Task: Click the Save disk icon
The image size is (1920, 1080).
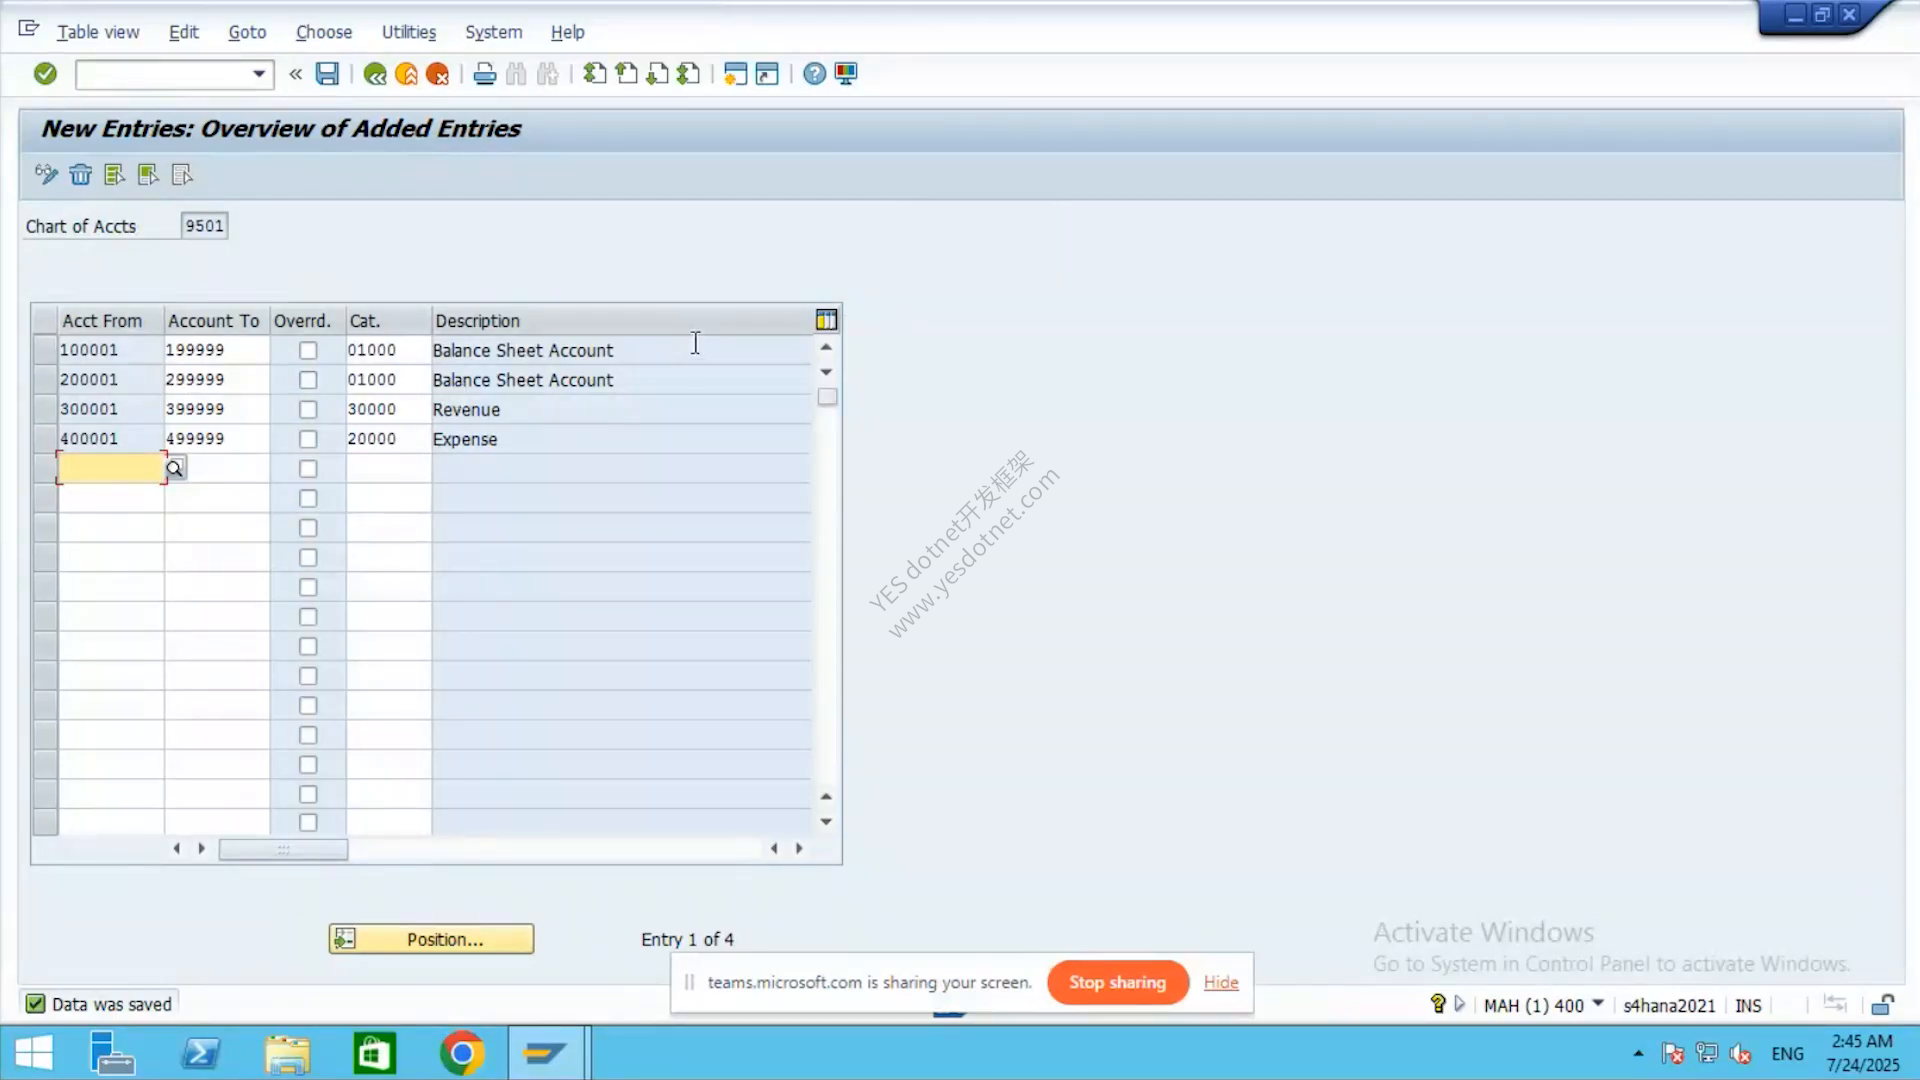Action: click(x=327, y=74)
